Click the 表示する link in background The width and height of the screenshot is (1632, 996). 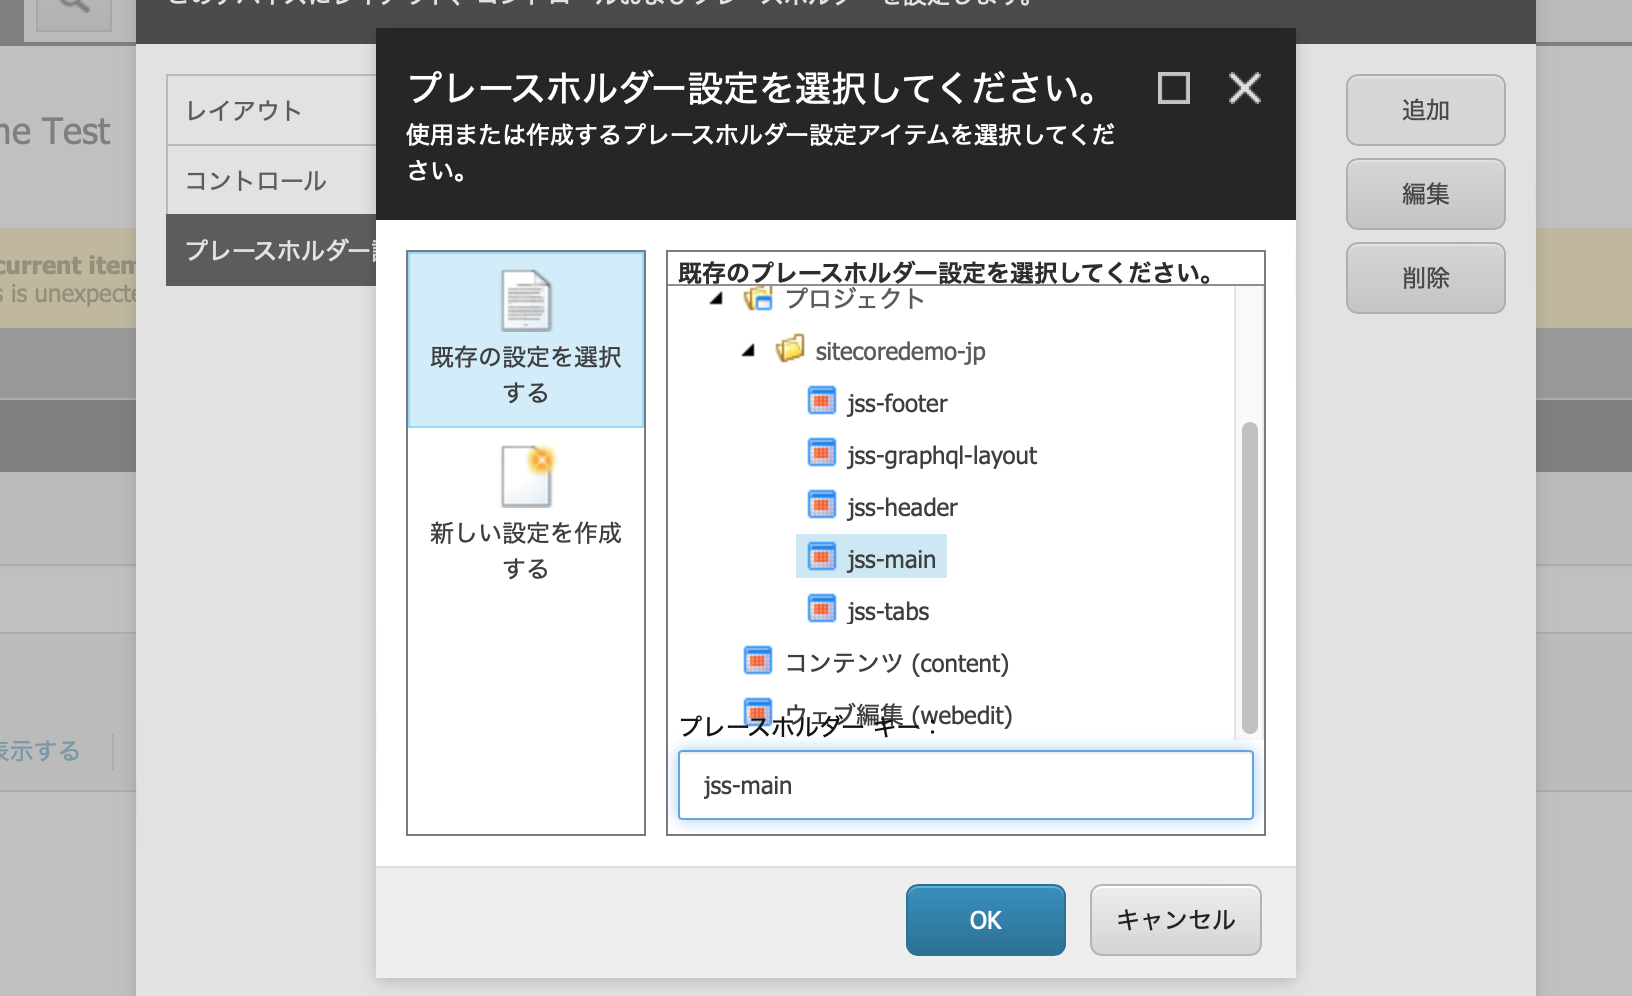40,751
